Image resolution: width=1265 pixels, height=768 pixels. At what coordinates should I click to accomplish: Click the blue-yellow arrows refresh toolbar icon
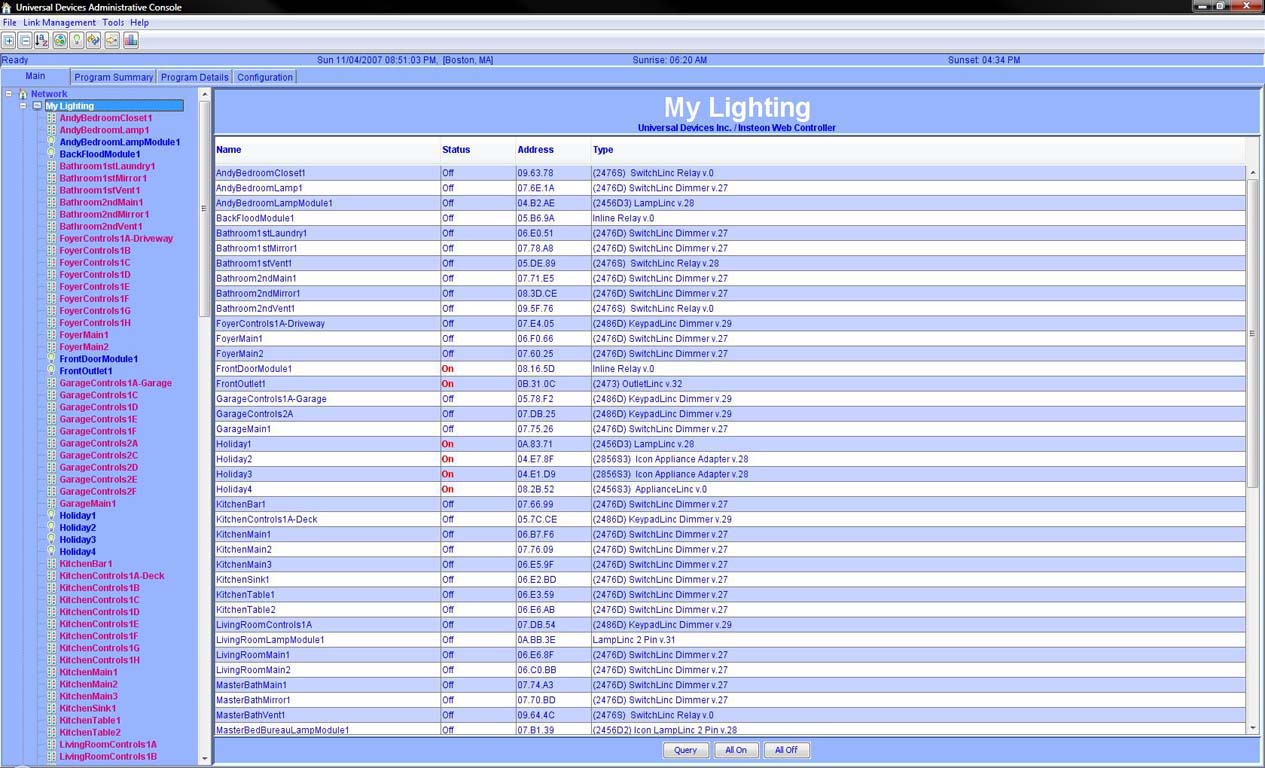click(x=94, y=40)
